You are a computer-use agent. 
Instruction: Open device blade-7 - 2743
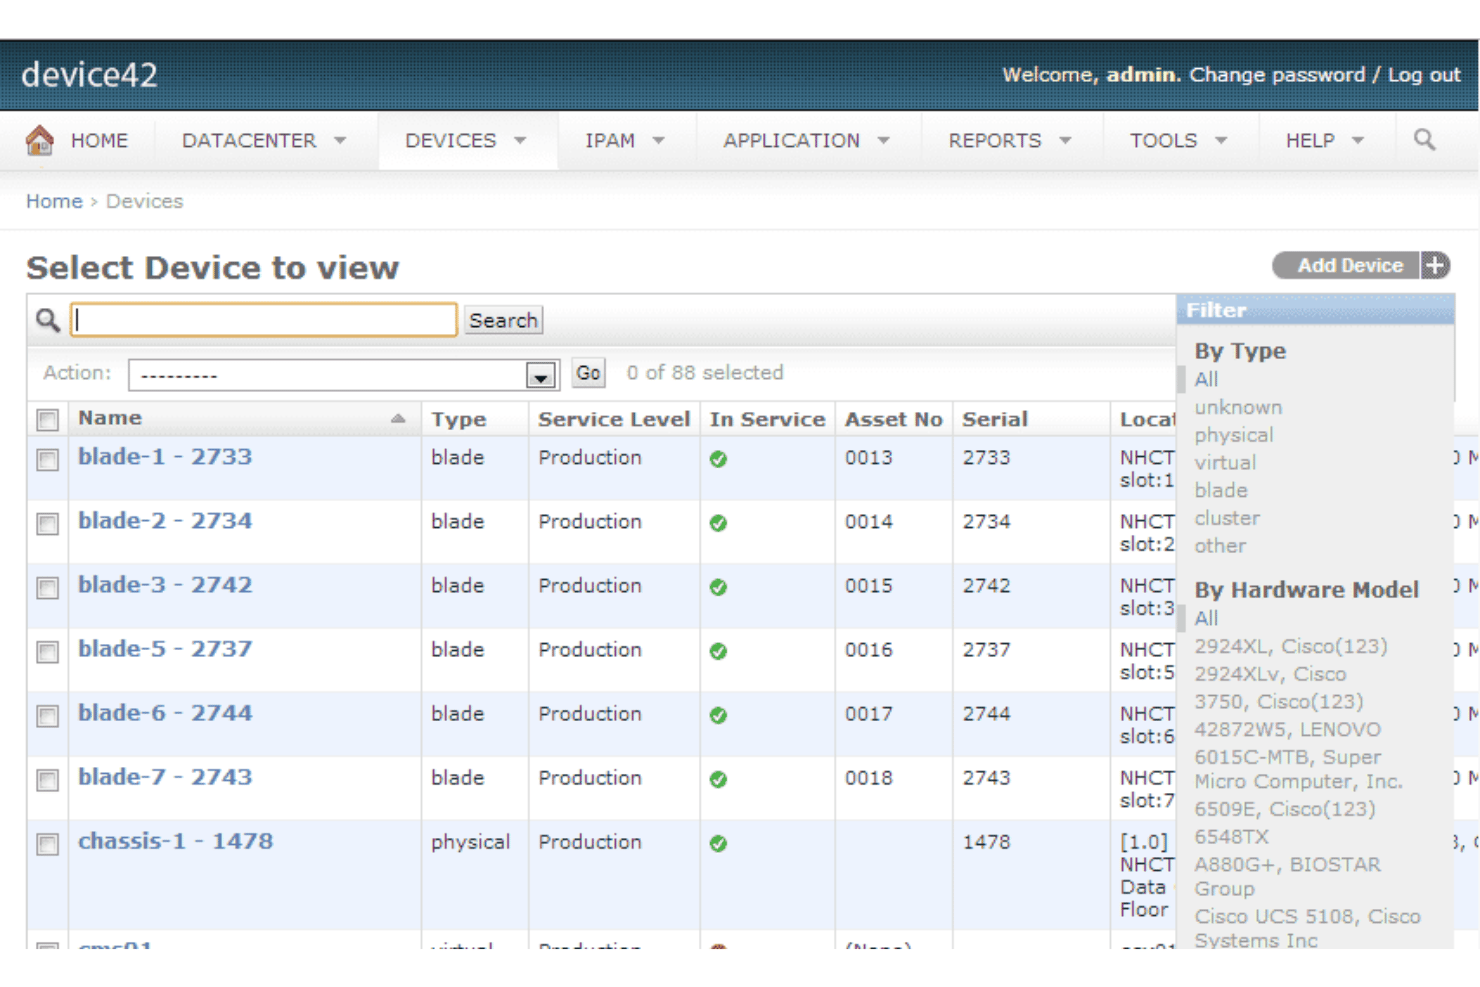pyautogui.click(x=165, y=777)
